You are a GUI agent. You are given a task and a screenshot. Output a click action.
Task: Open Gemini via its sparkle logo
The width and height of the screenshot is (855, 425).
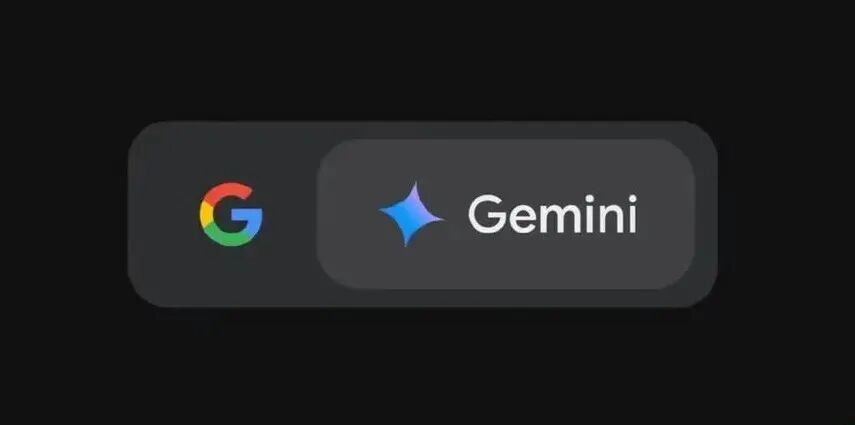pyautogui.click(x=412, y=214)
